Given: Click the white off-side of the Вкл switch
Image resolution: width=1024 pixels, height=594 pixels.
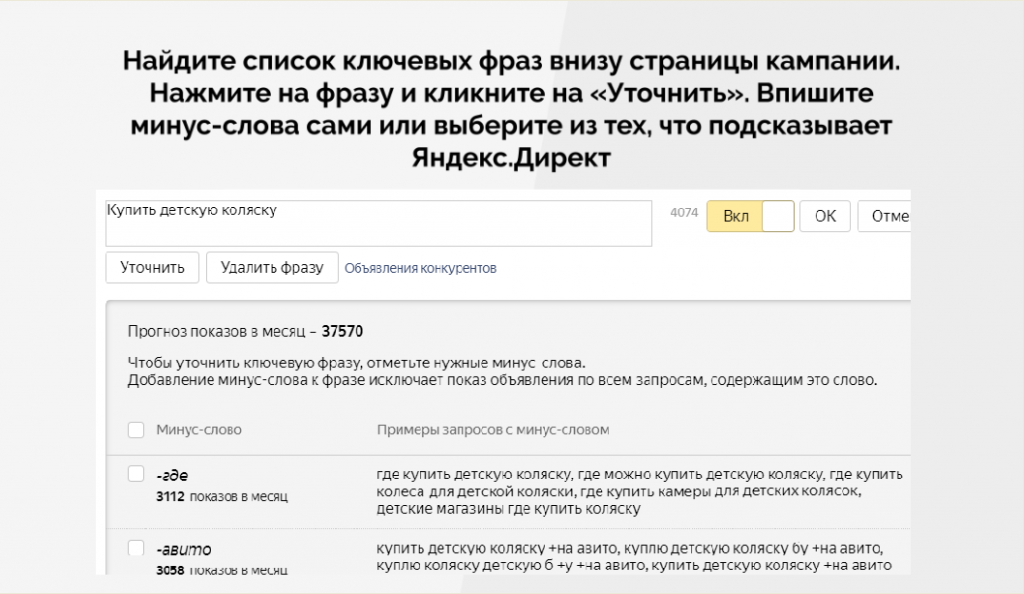Looking at the screenshot, I should click(778, 216).
